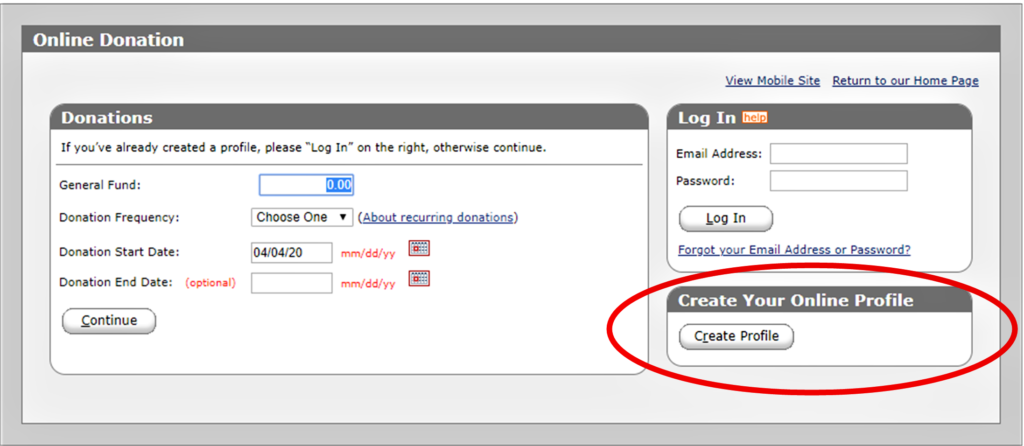The image size is (1024, 446).
Task: Click the orange help icon beside Log In
Action: (x=754, y=118)
